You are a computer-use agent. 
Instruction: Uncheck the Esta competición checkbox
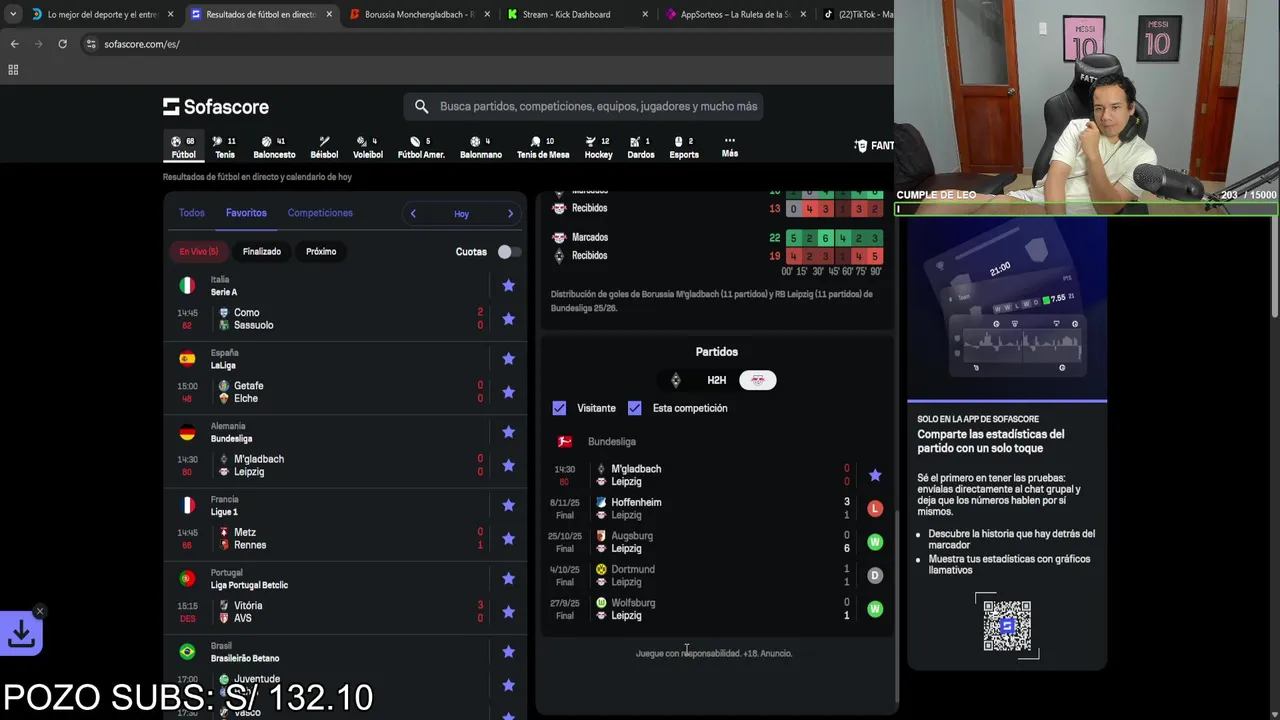coord(634,408)
